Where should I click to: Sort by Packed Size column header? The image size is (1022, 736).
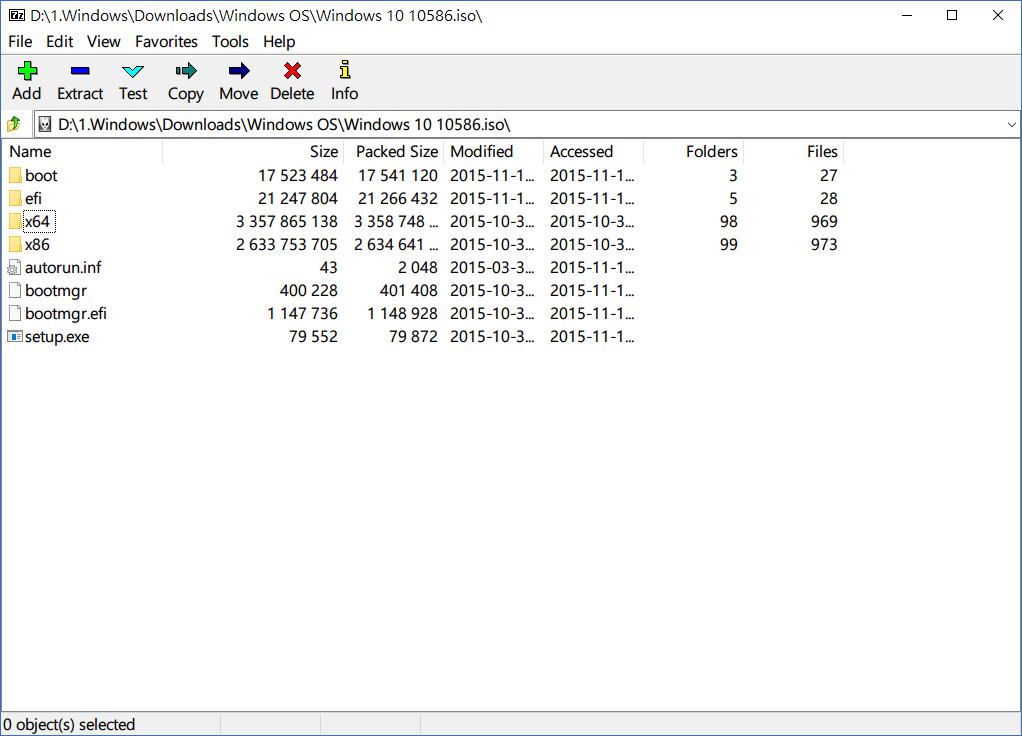tap(394, 151)
